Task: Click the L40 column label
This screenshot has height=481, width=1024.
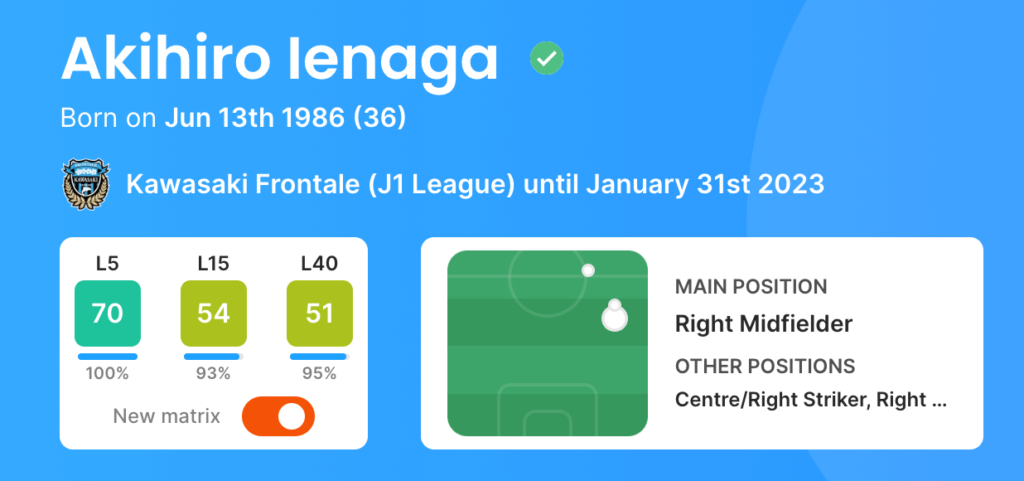Action: click(x=319, y=265)
